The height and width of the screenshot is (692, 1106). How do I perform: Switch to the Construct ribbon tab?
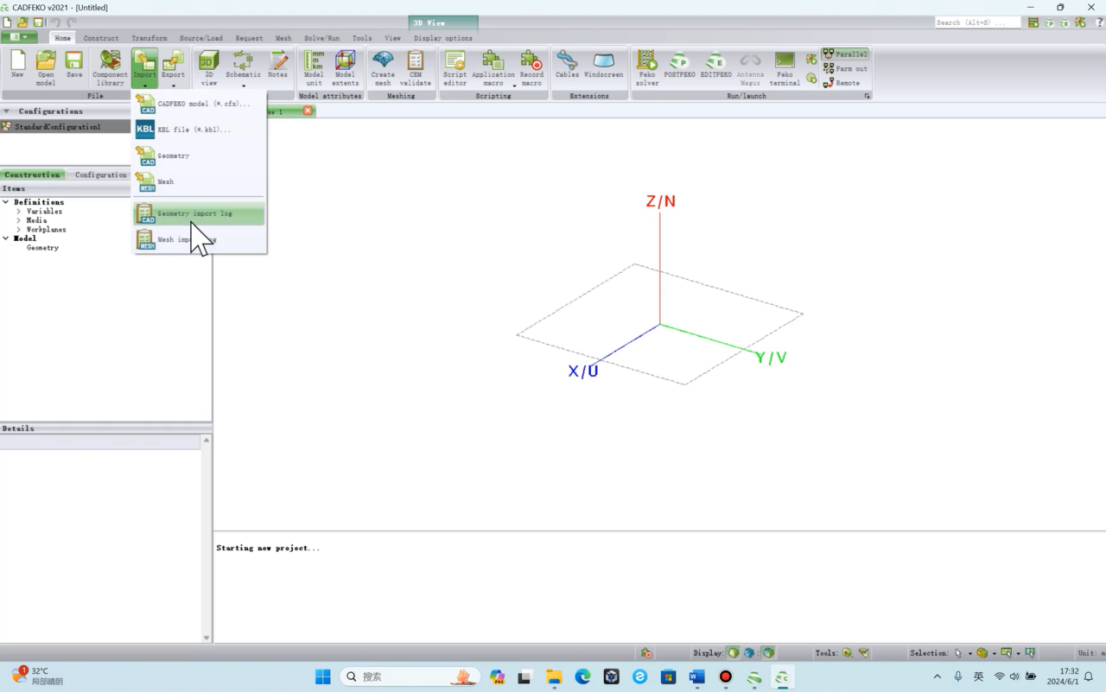101,38
